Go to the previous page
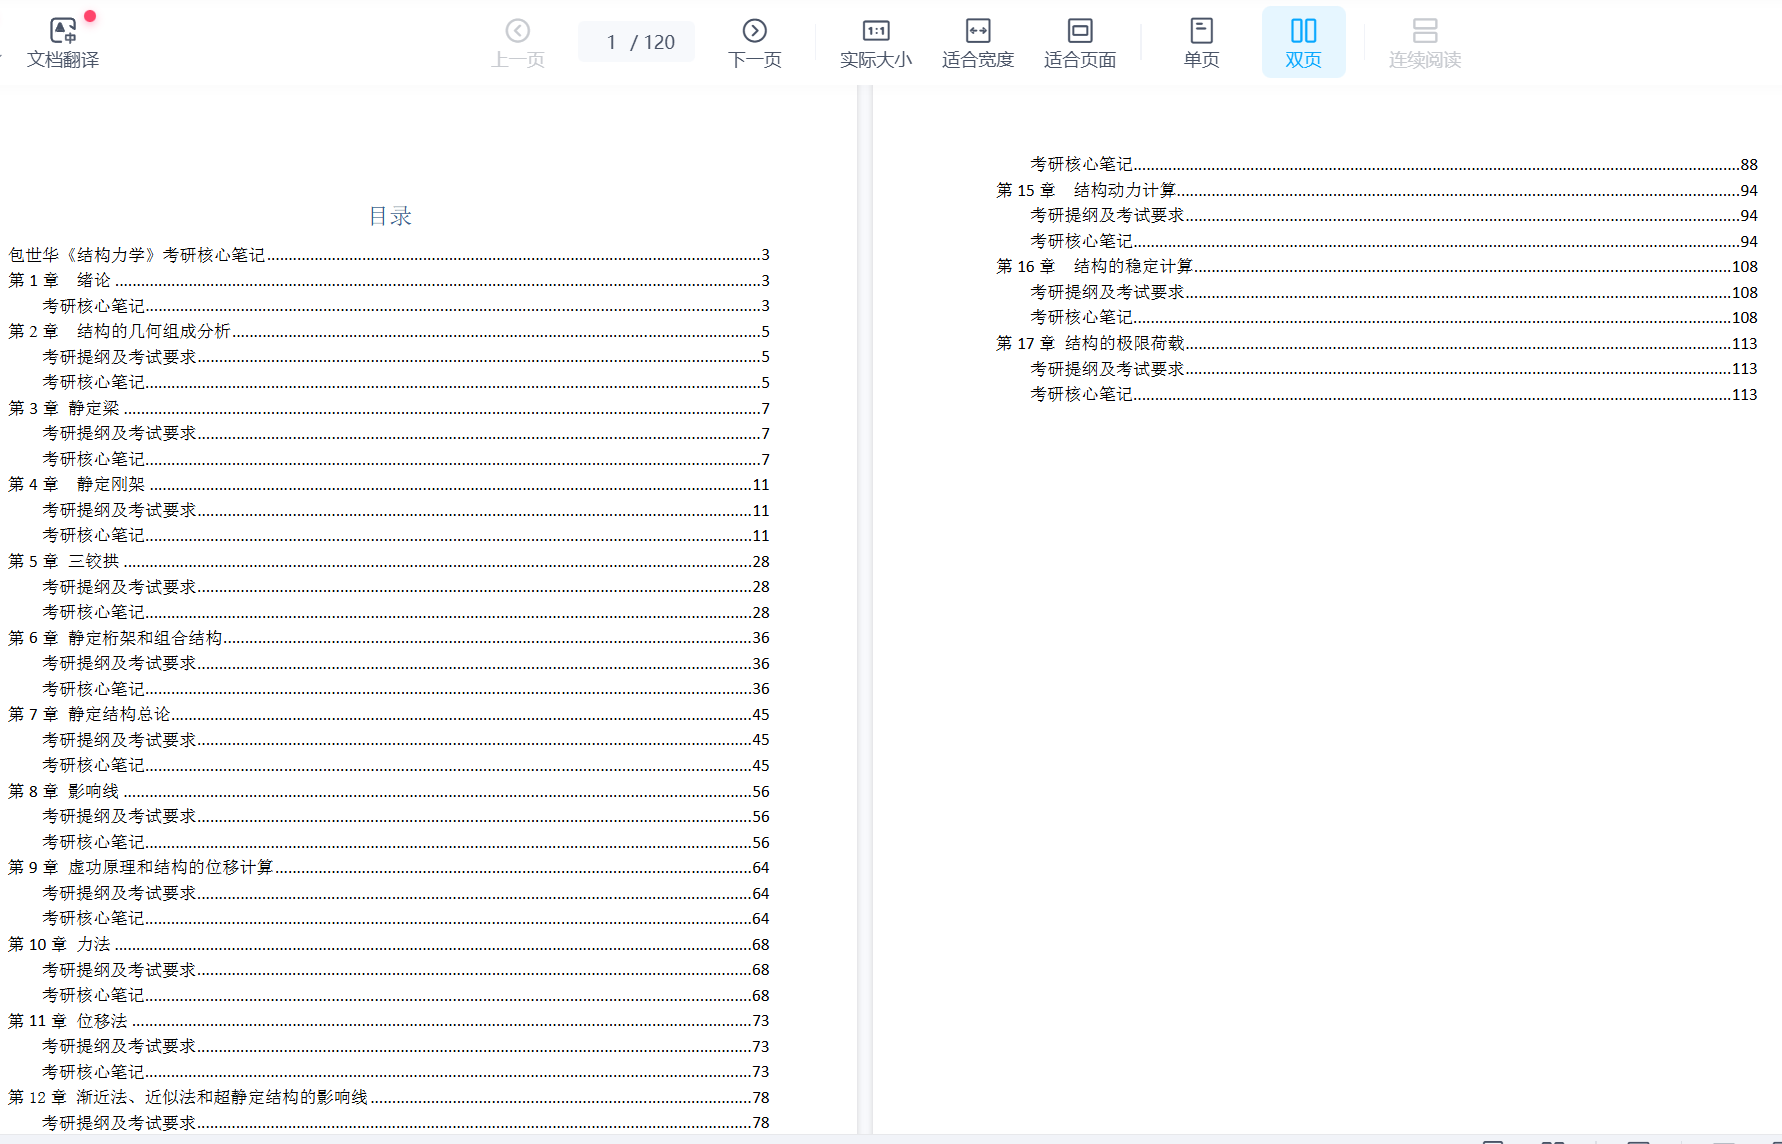 [x=517, y=43]
